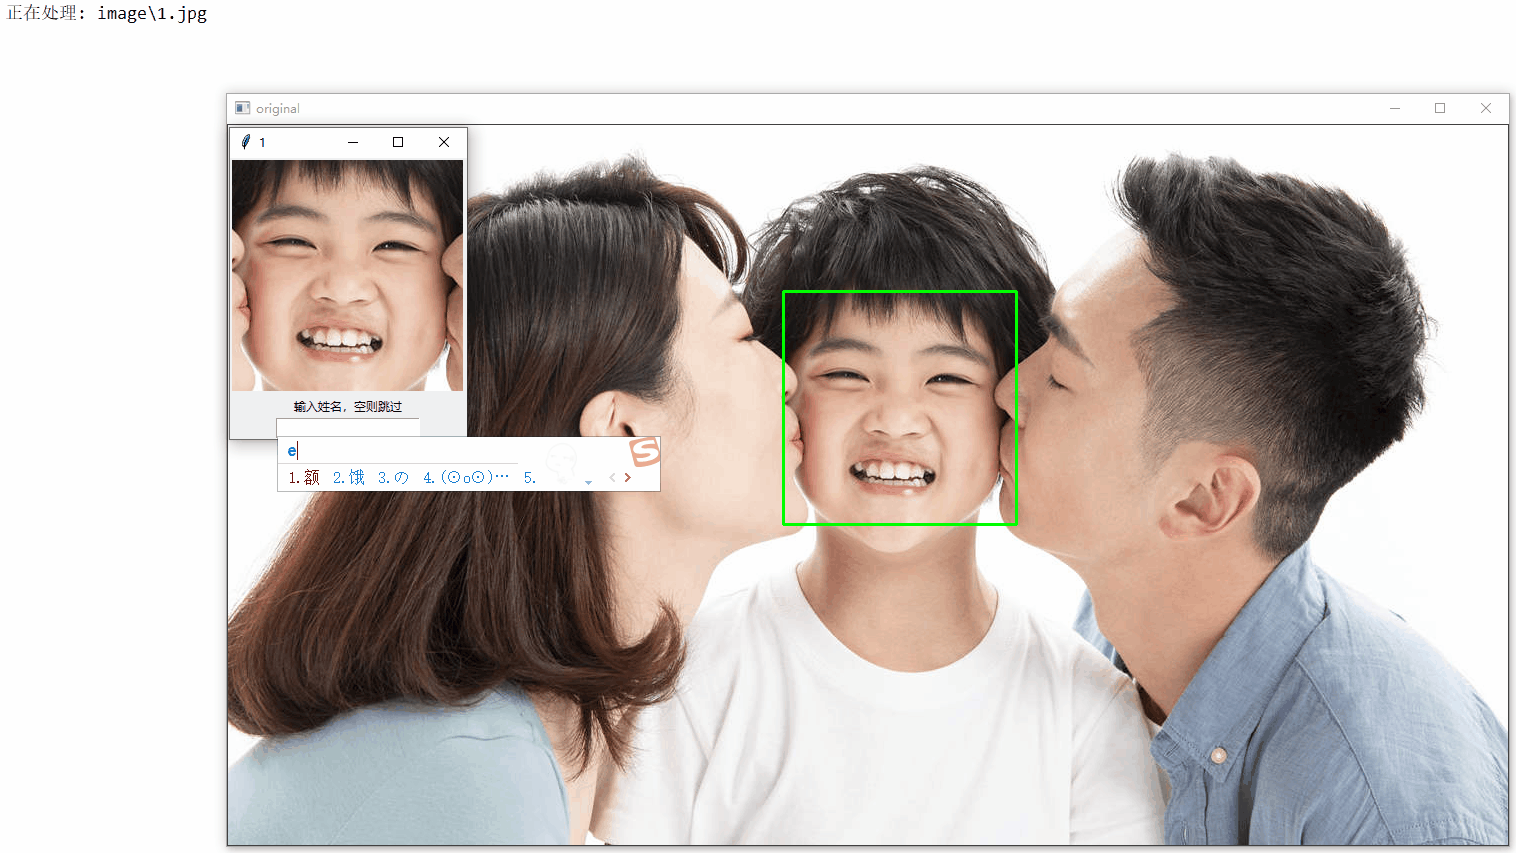Image resolution: width=1516 pixels, height=853 pixels.
Task: Select candidate 1 "额" from the IME bar
Action: (303, 477)
